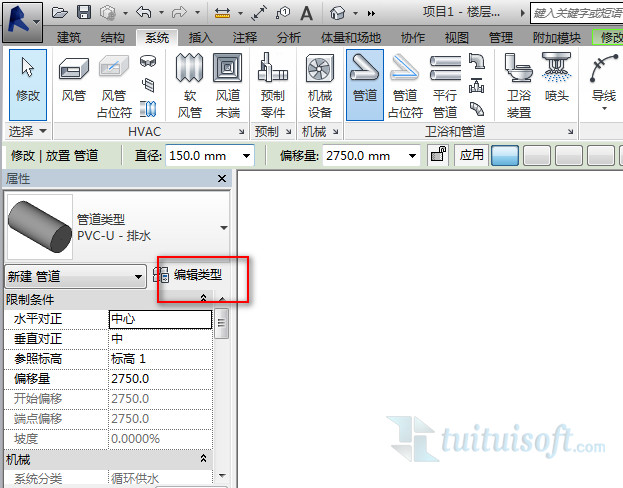The width and height of the screenshot is (623, 488).
Task: Toggle the lock icon beside offset field
Action: click(437, 155)
